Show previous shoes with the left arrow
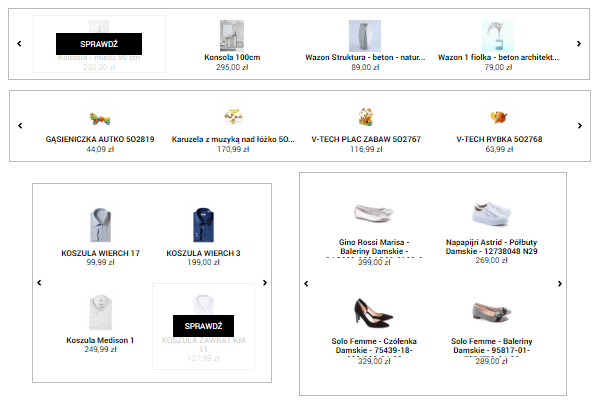598x406 pixels. pyautogui.click(x=306, y=284)
